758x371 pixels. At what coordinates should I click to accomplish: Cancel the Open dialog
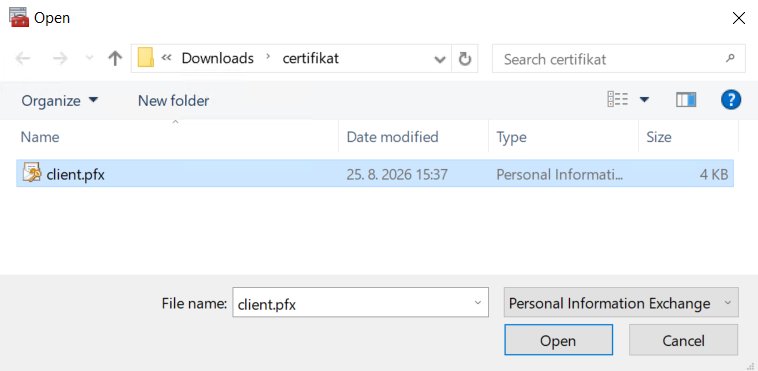coord(683,341)
